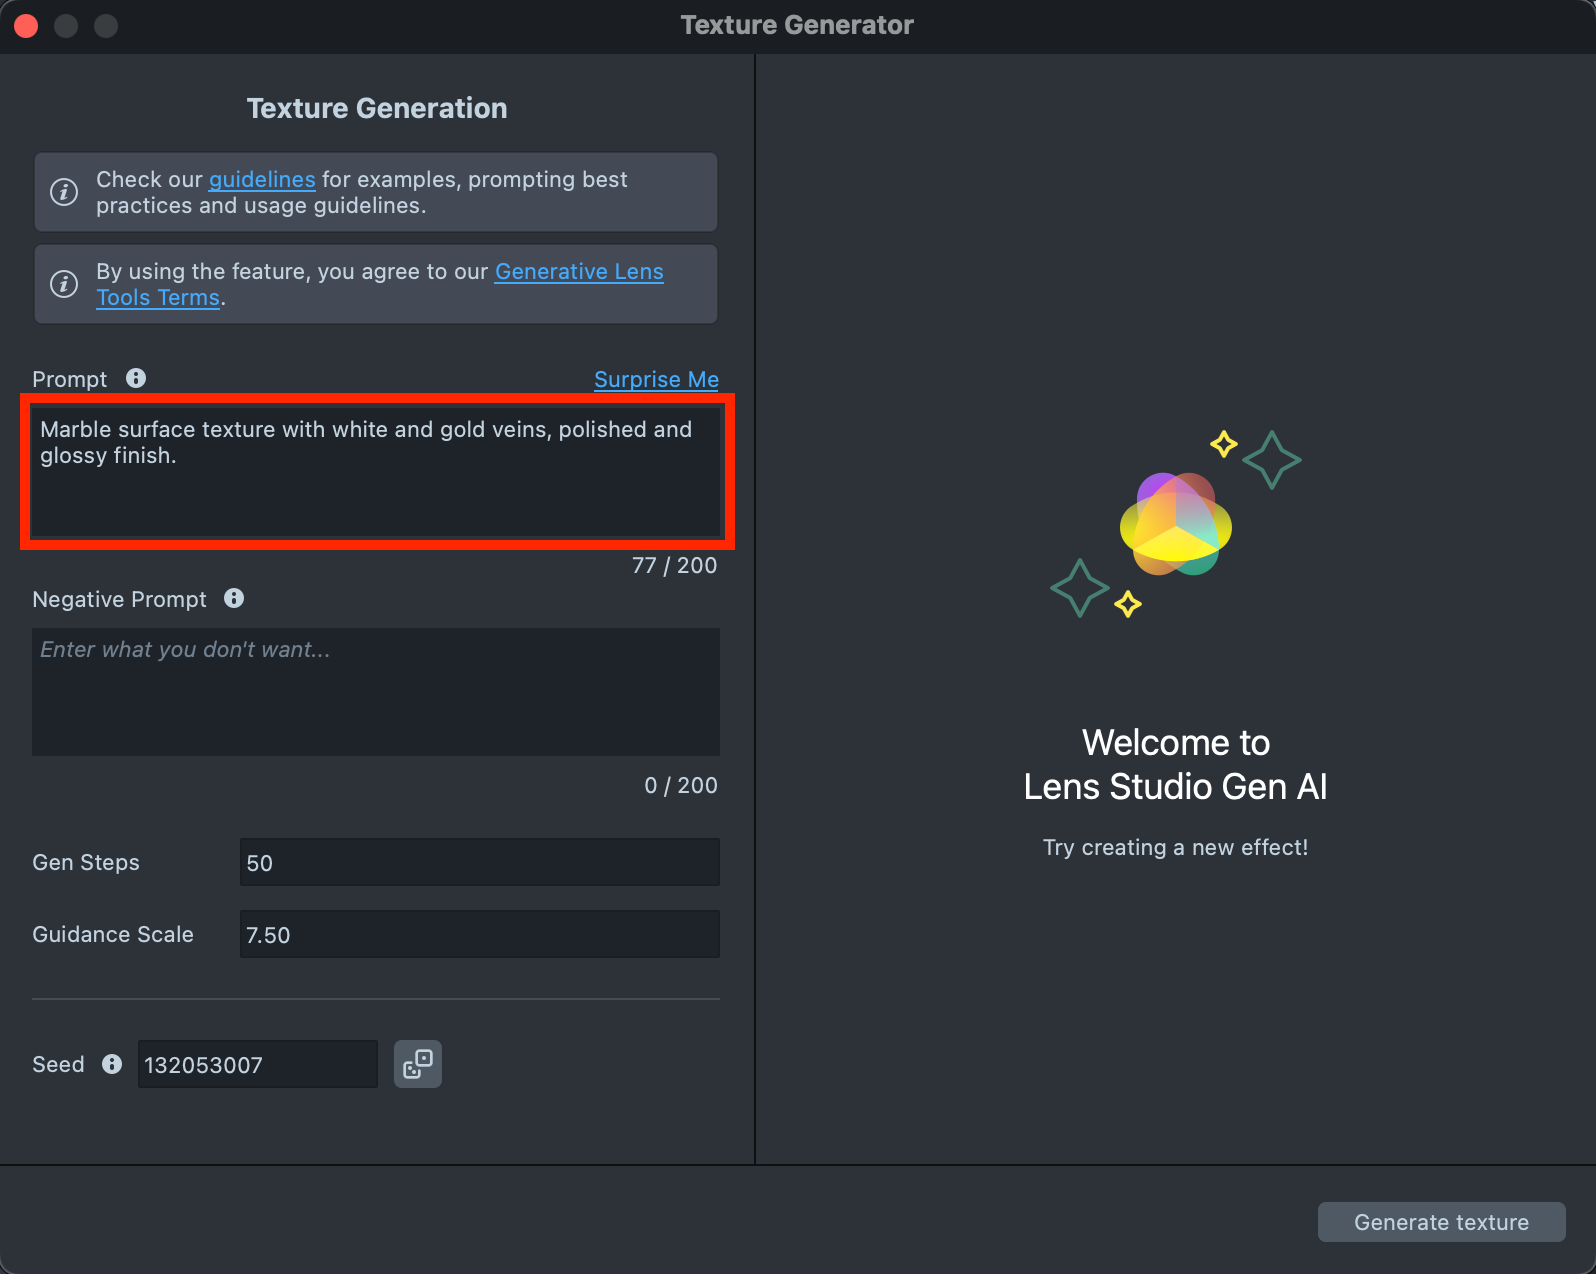Click the Prompt info icon

136,378
